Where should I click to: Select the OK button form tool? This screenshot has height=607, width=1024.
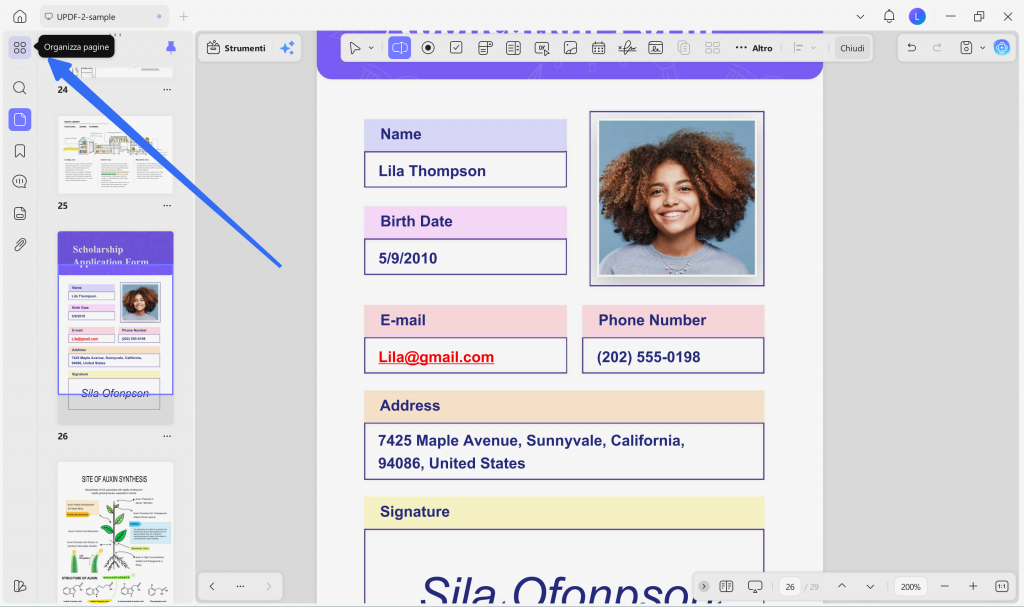point(541,48)
